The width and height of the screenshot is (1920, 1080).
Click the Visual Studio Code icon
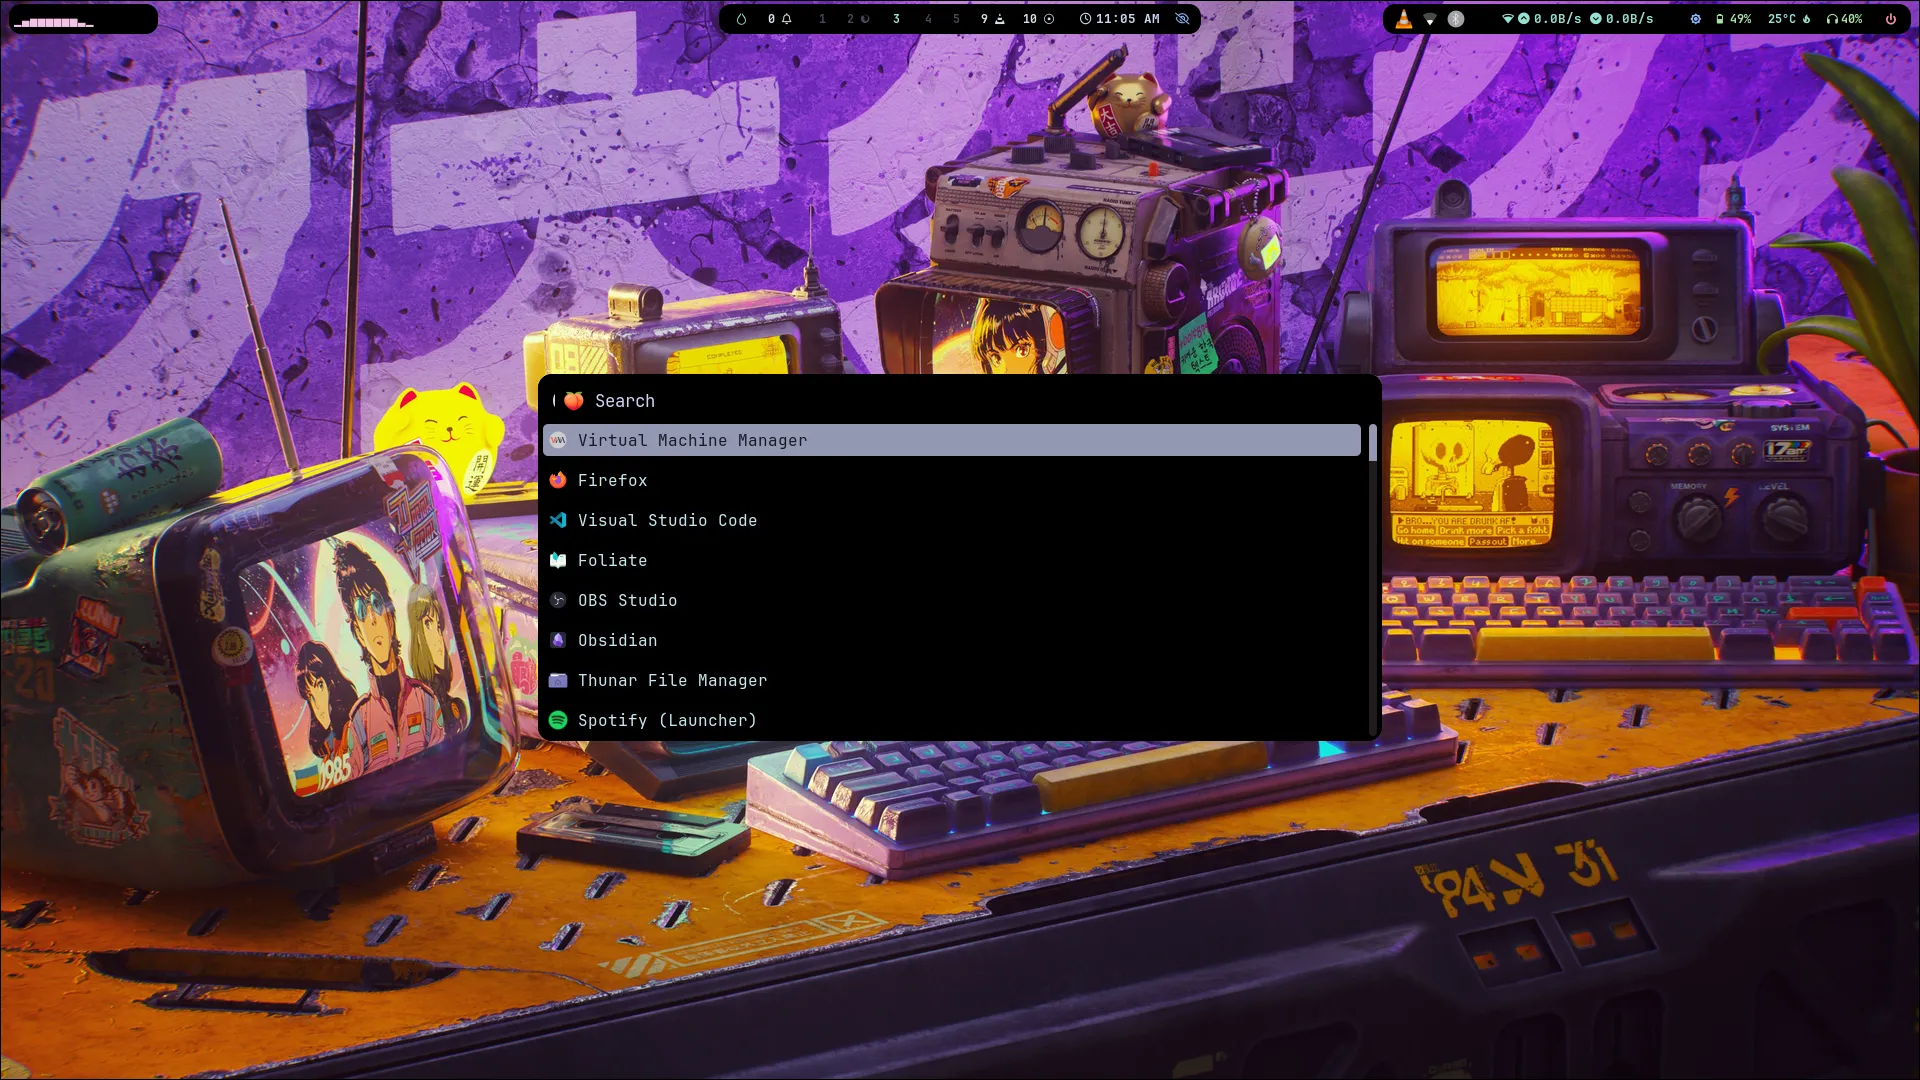coord(558,520)
